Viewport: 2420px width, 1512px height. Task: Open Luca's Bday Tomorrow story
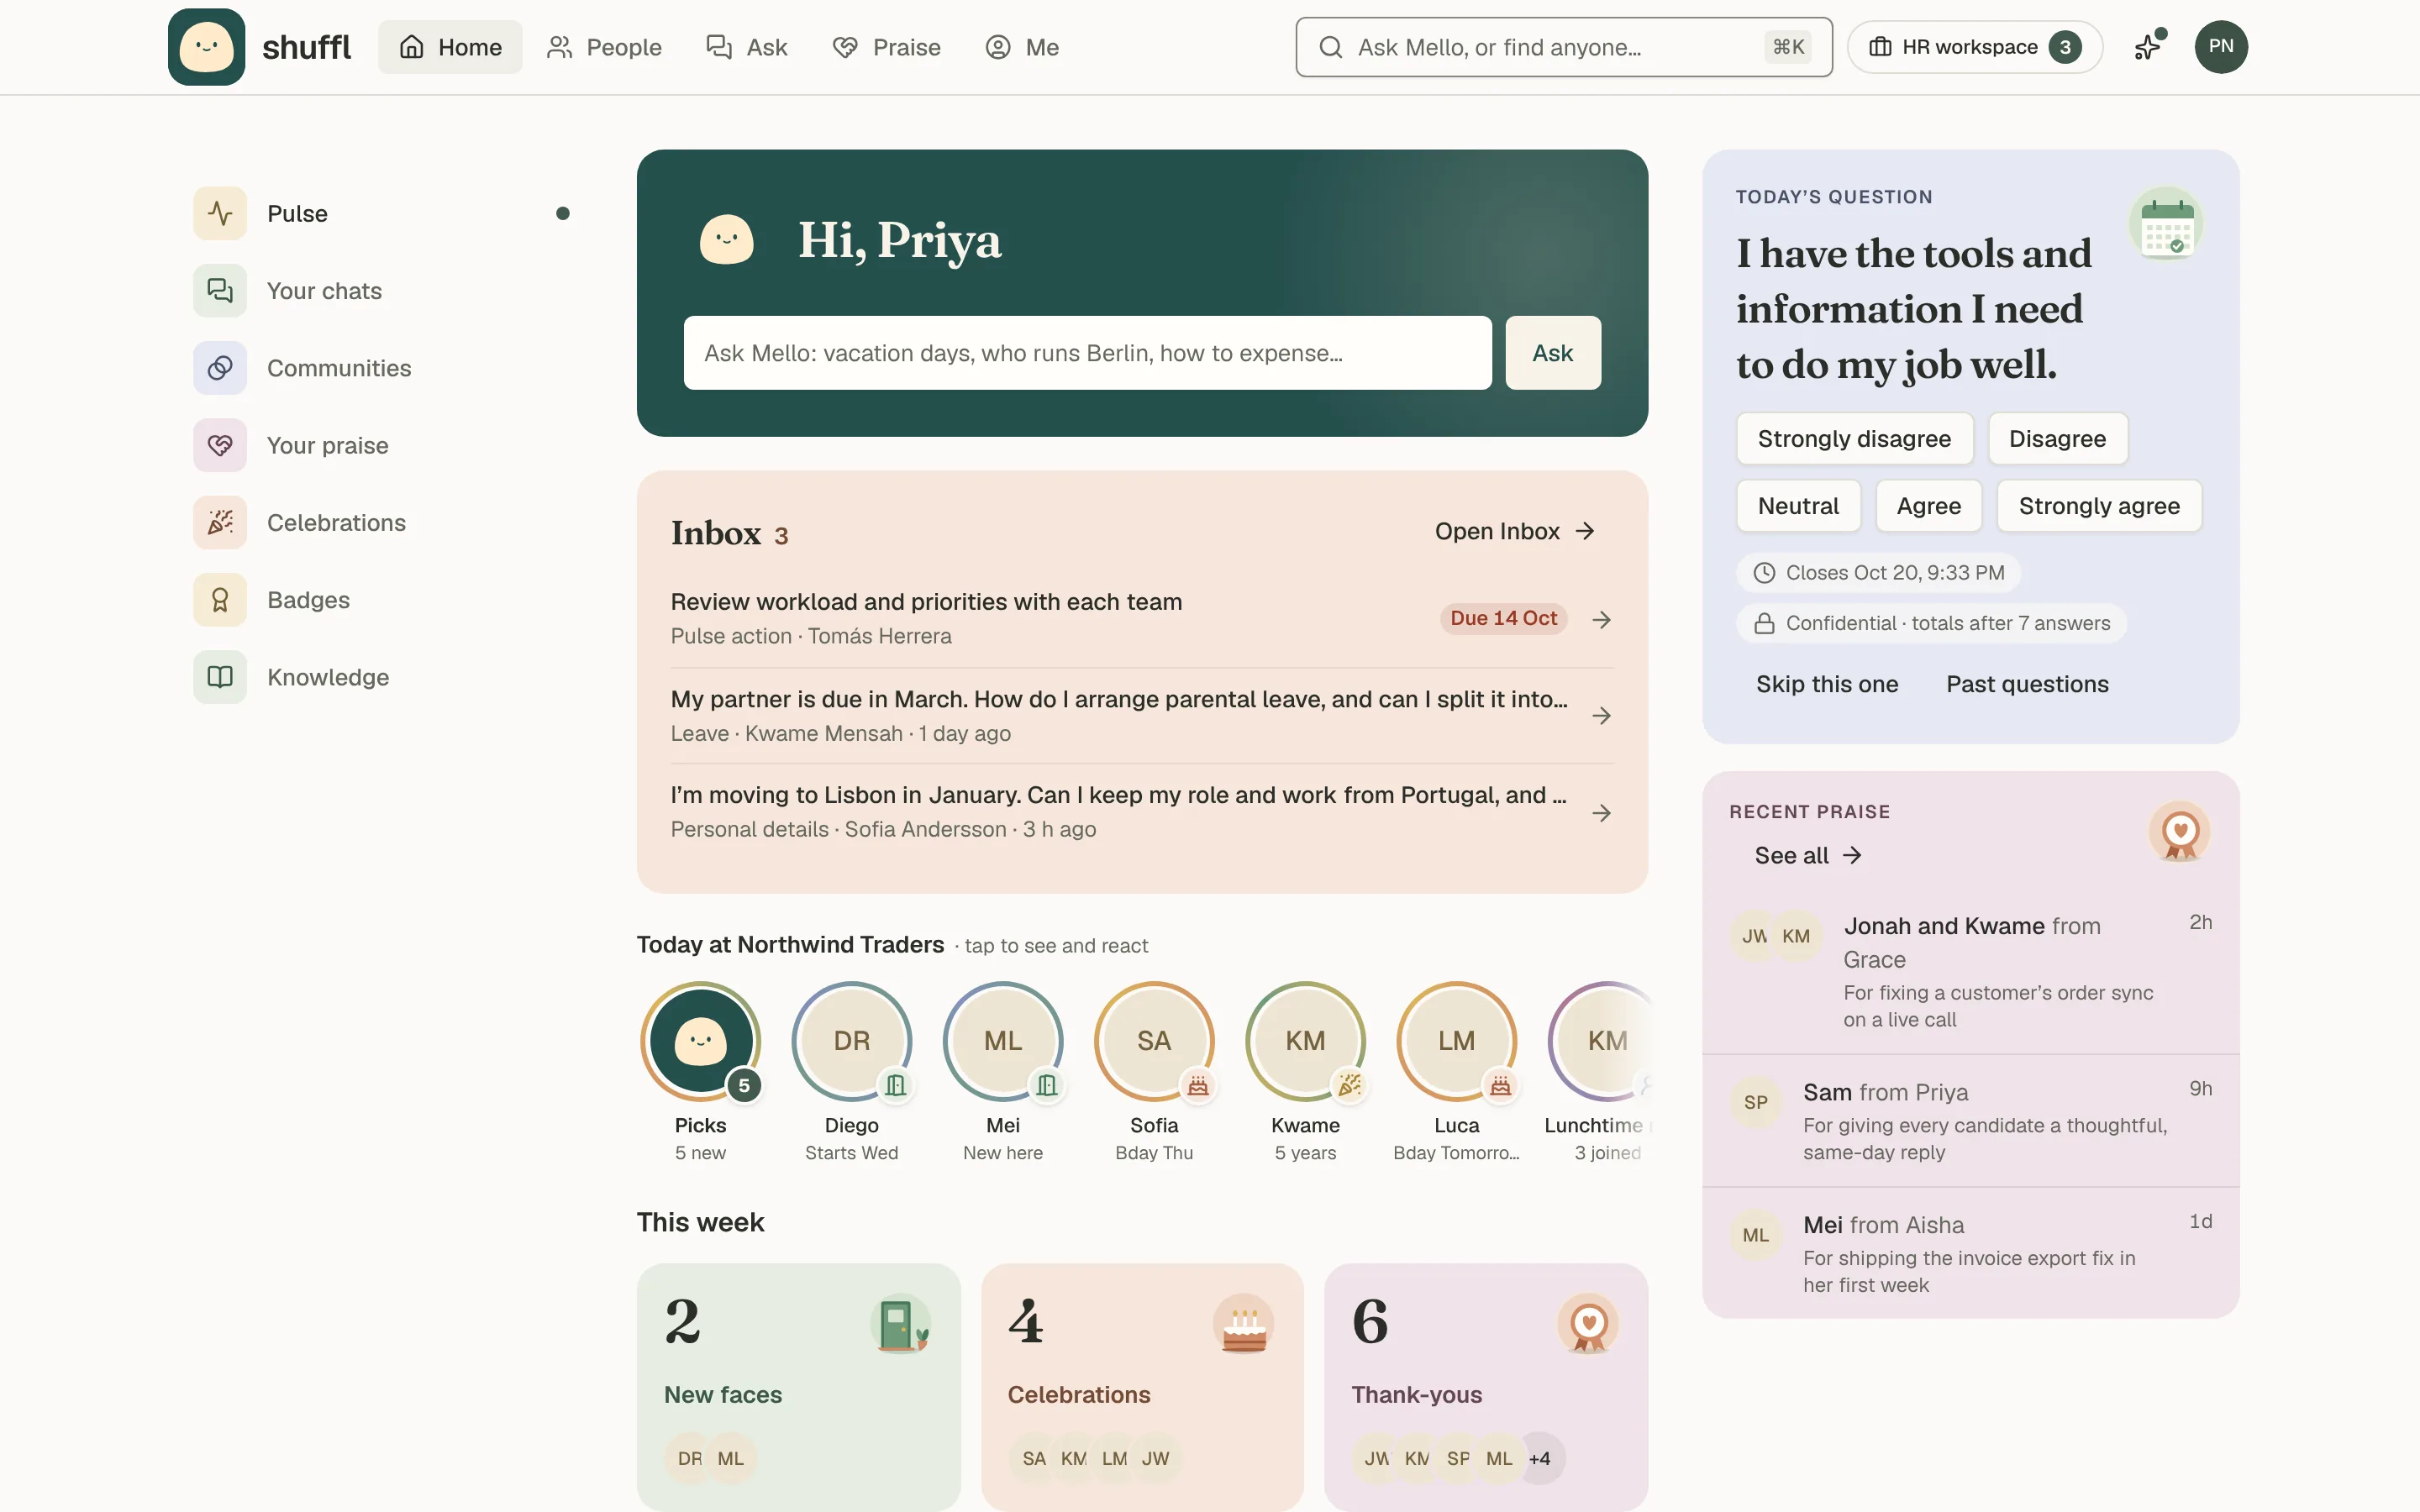click(x=1456, y=1071)
